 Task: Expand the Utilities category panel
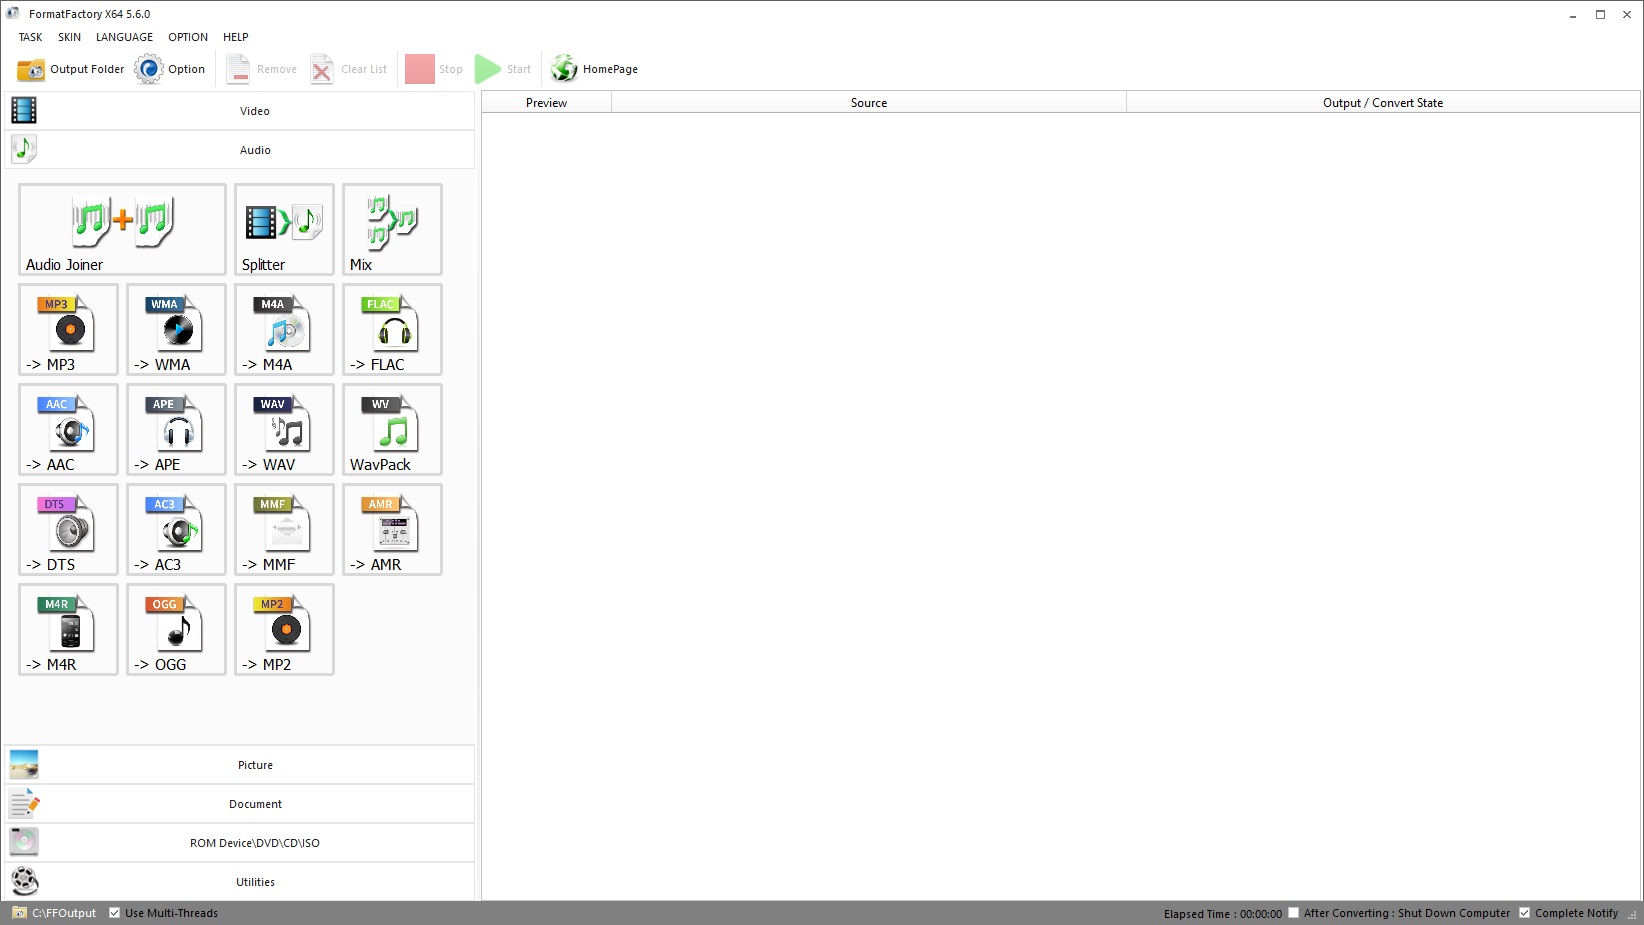(239, 882)
